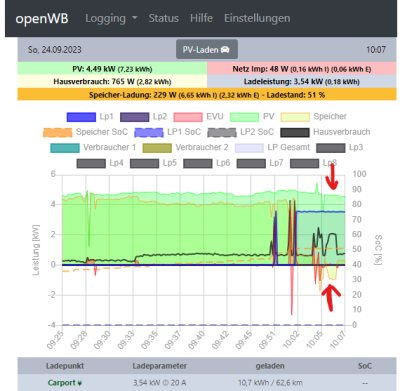Toggle the LP1 SoC legend entry

[x=168, y=132]
